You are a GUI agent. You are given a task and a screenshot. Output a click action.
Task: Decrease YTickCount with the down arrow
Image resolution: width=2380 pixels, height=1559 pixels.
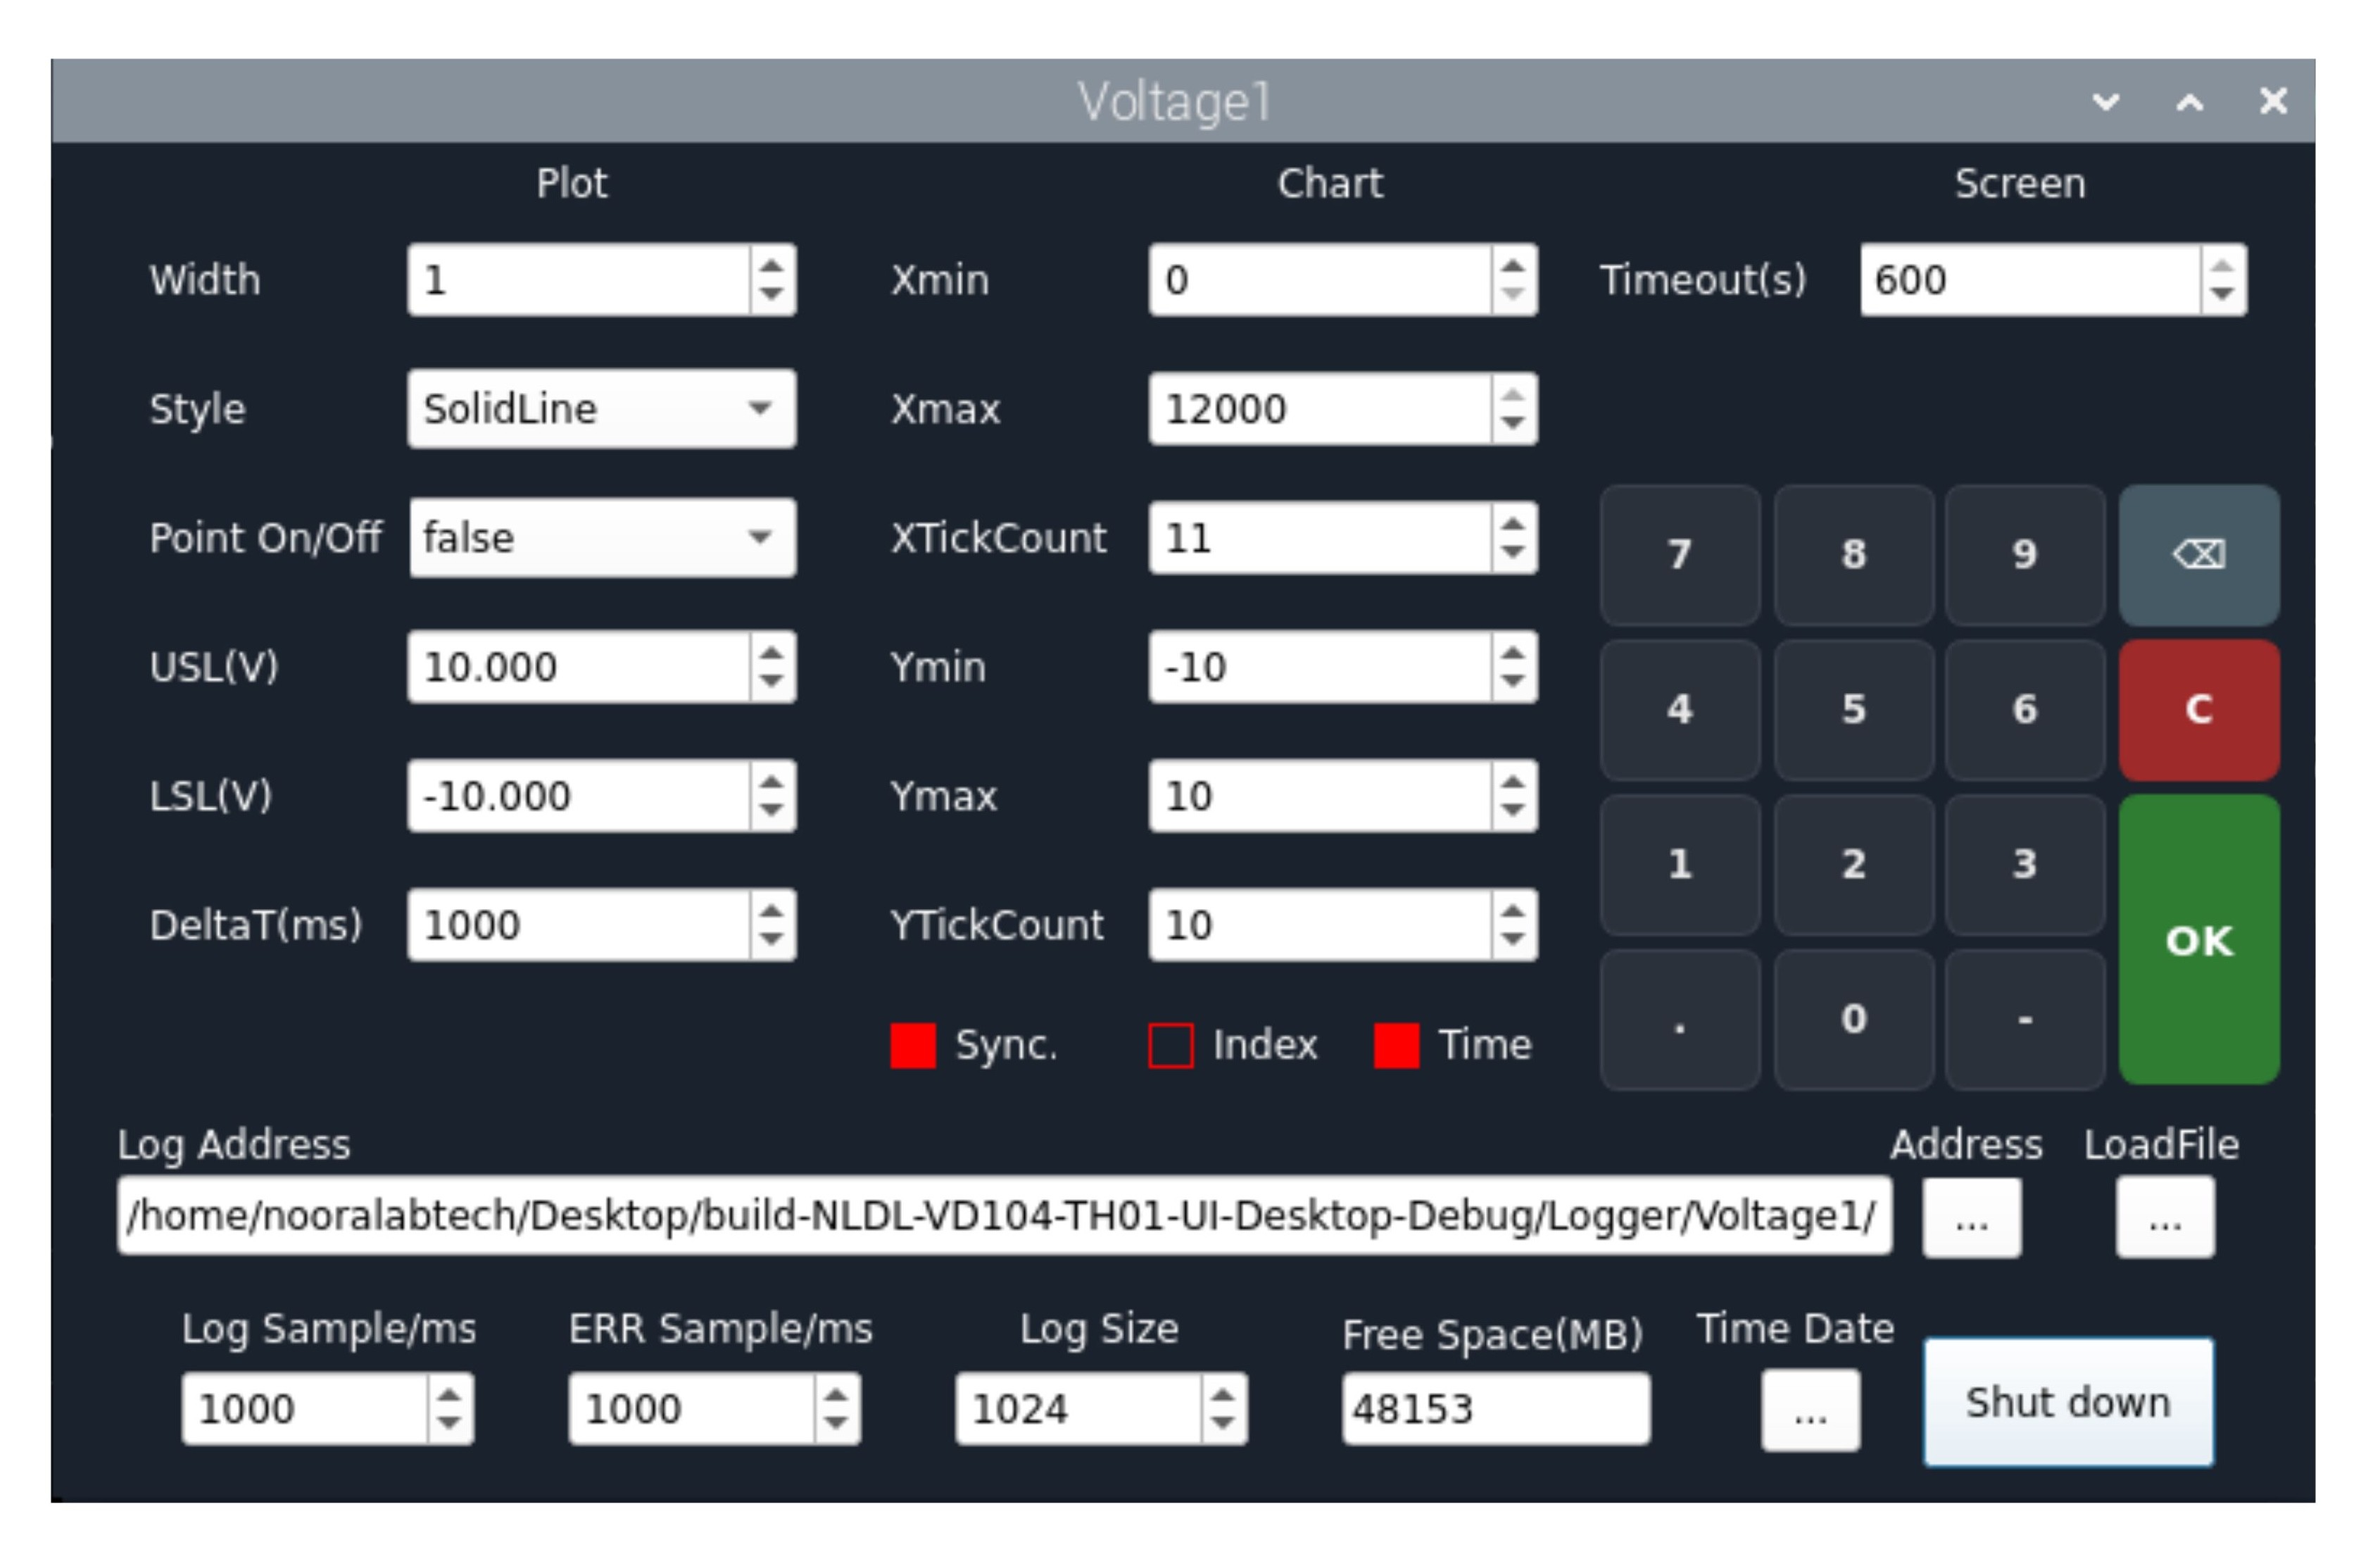[x=1513, y=939]
